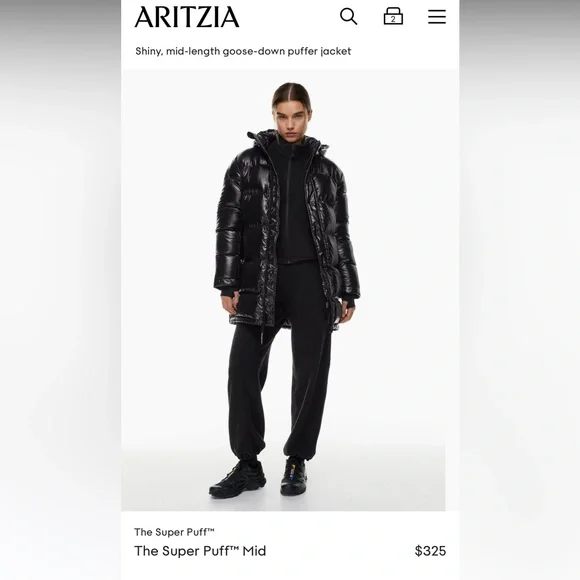Open the search magnifying glass icon
Screen dimensions: 580x580
coord(348,17)
